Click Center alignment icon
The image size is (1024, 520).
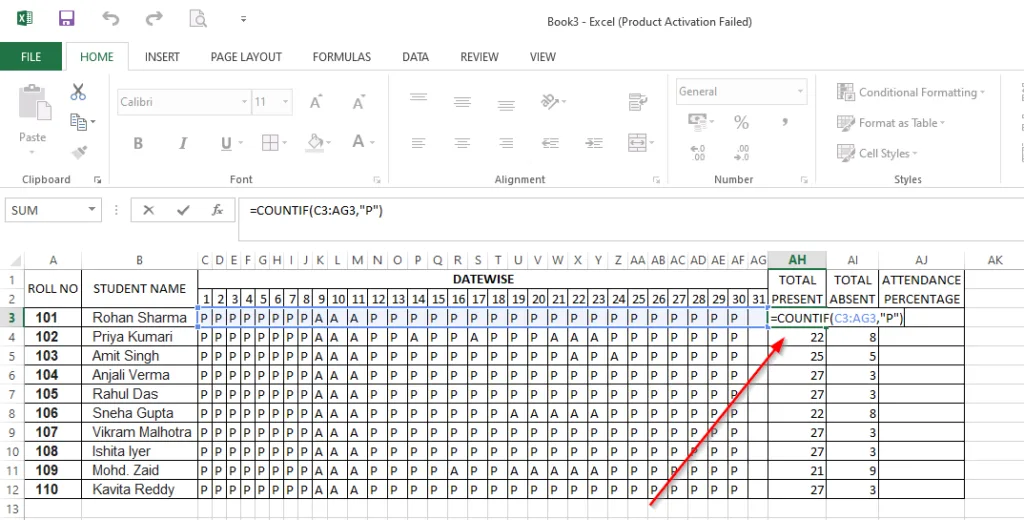[x=462, y=142]
